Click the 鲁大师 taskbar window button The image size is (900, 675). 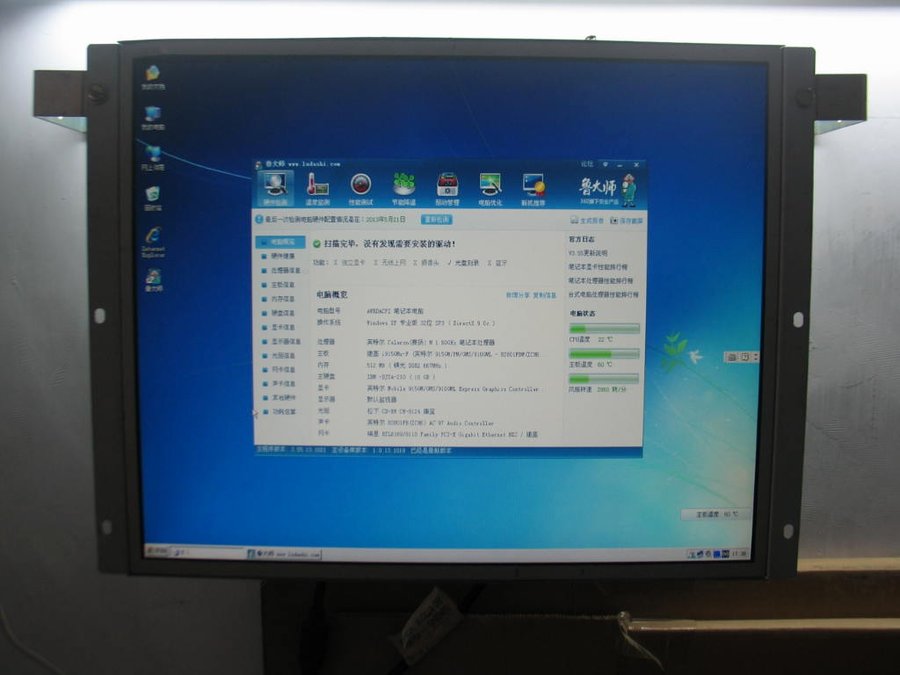tap(284, 554)
